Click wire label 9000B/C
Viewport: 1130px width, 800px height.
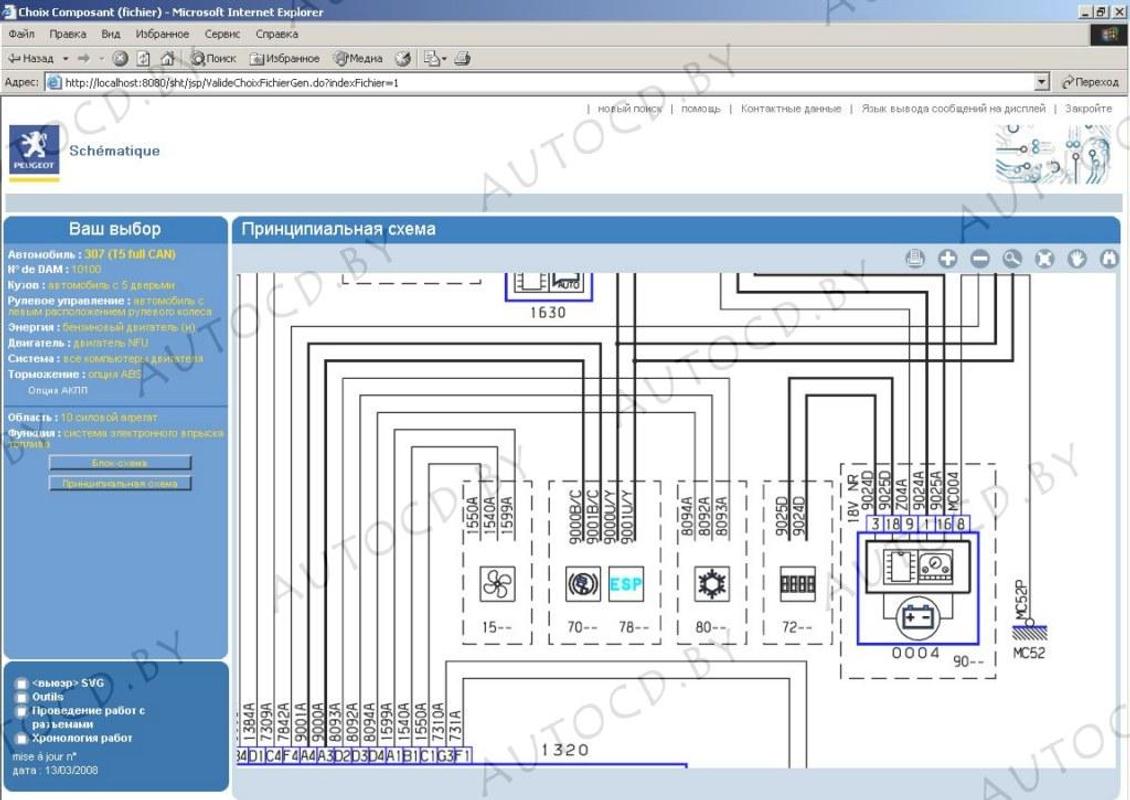click(575, 515)
